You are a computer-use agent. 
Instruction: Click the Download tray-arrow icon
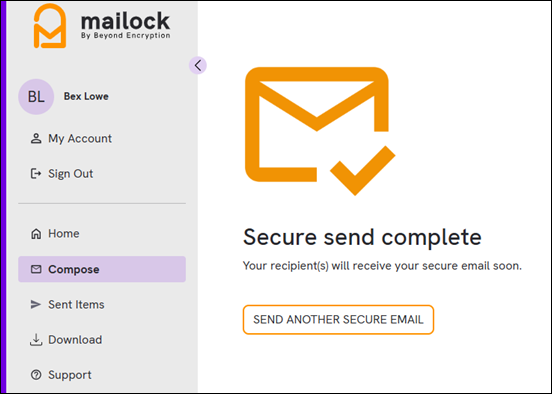tap(36, 340)
